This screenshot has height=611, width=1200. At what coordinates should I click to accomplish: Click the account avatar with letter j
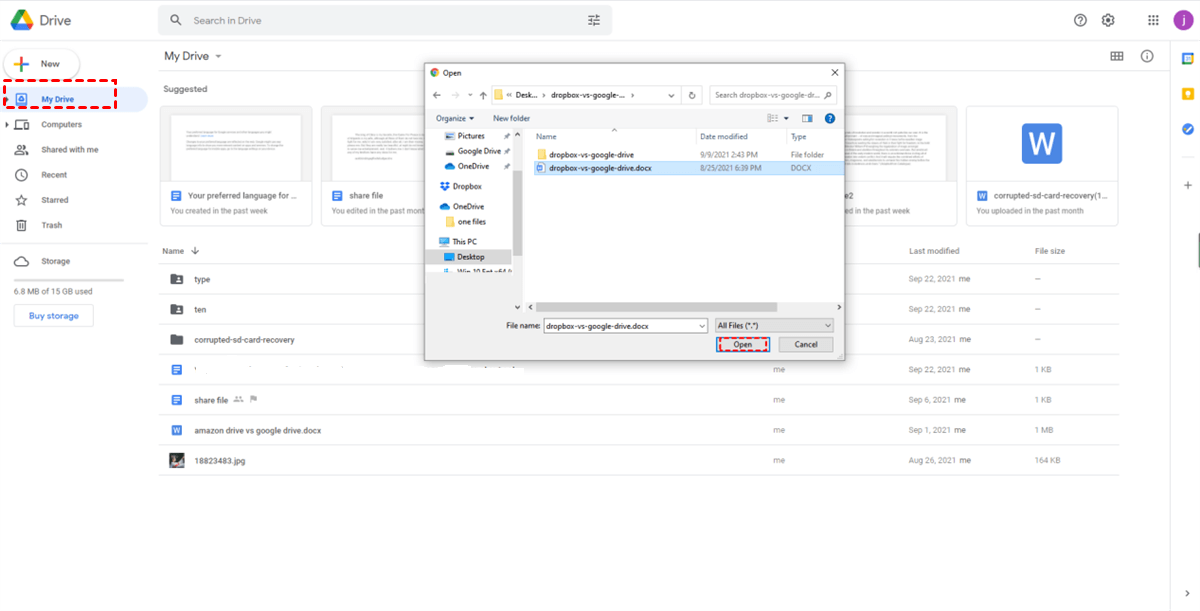pos(1181,20)
